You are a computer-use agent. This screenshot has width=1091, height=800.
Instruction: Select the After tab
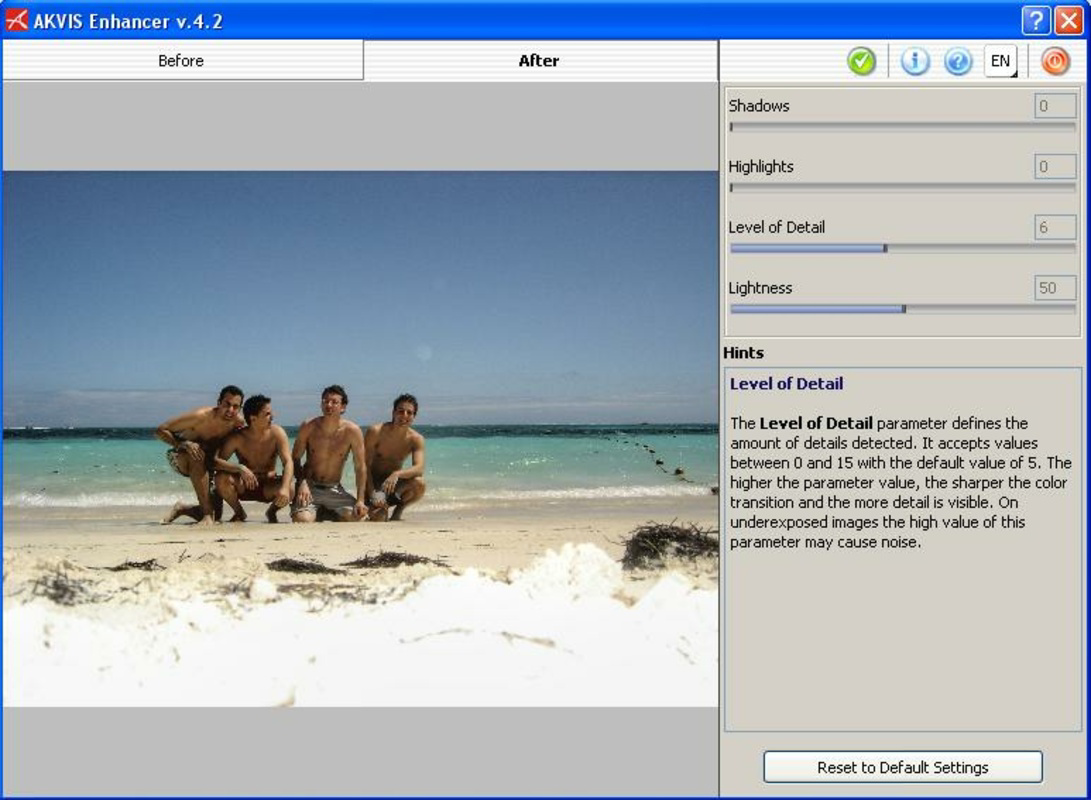[537, 60]
